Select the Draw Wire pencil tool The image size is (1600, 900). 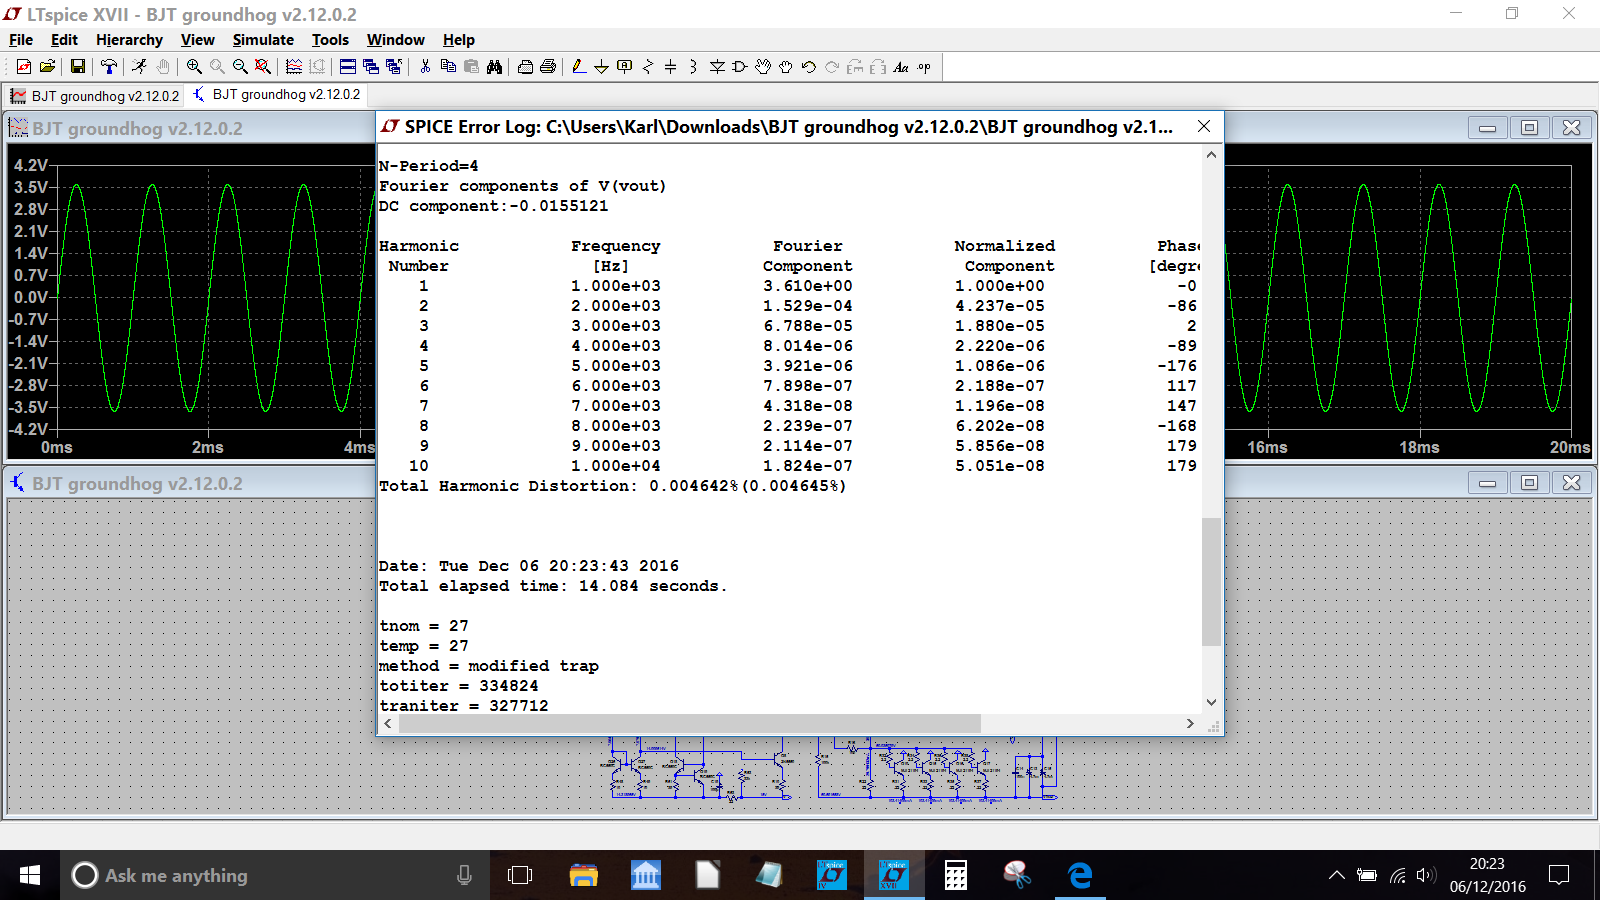tap(579, 67)
